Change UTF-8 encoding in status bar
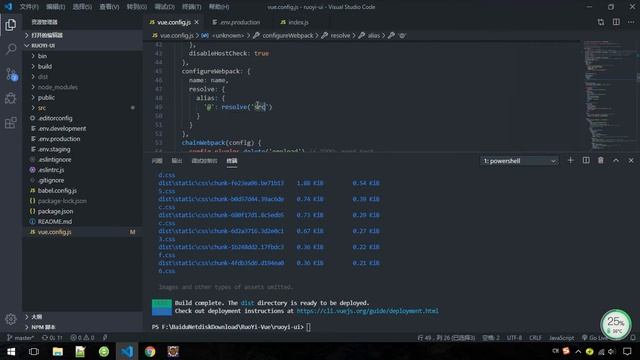640x360 pixels. [x=514, y=338]
